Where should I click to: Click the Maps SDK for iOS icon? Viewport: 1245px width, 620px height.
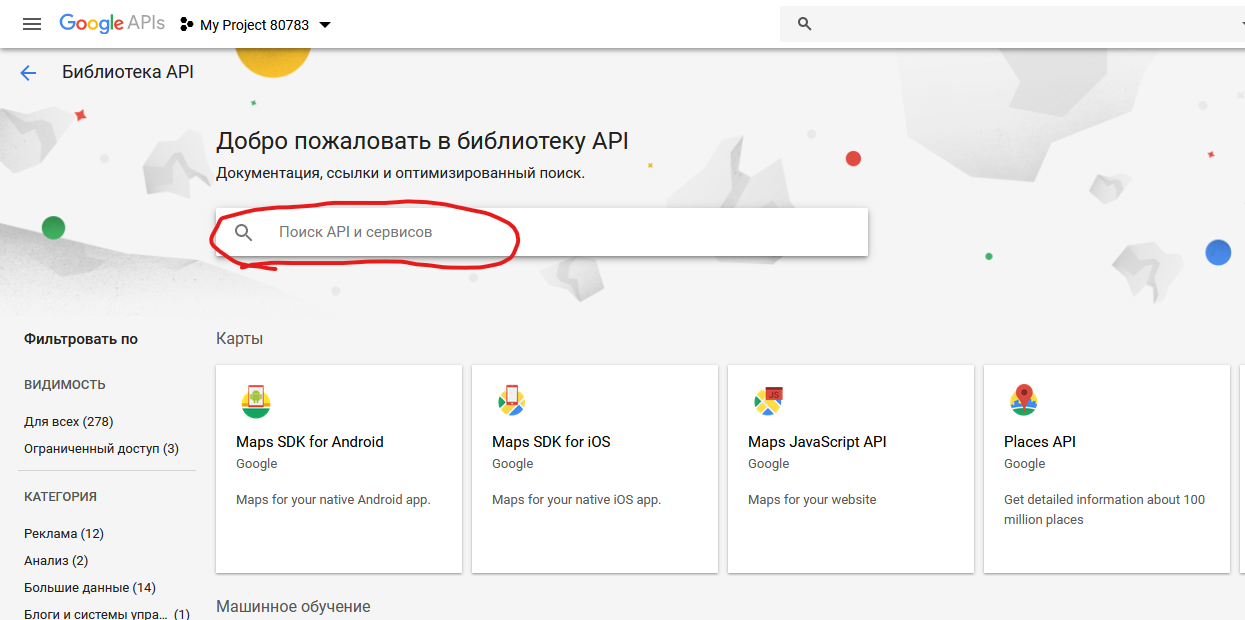coord(512,401)
